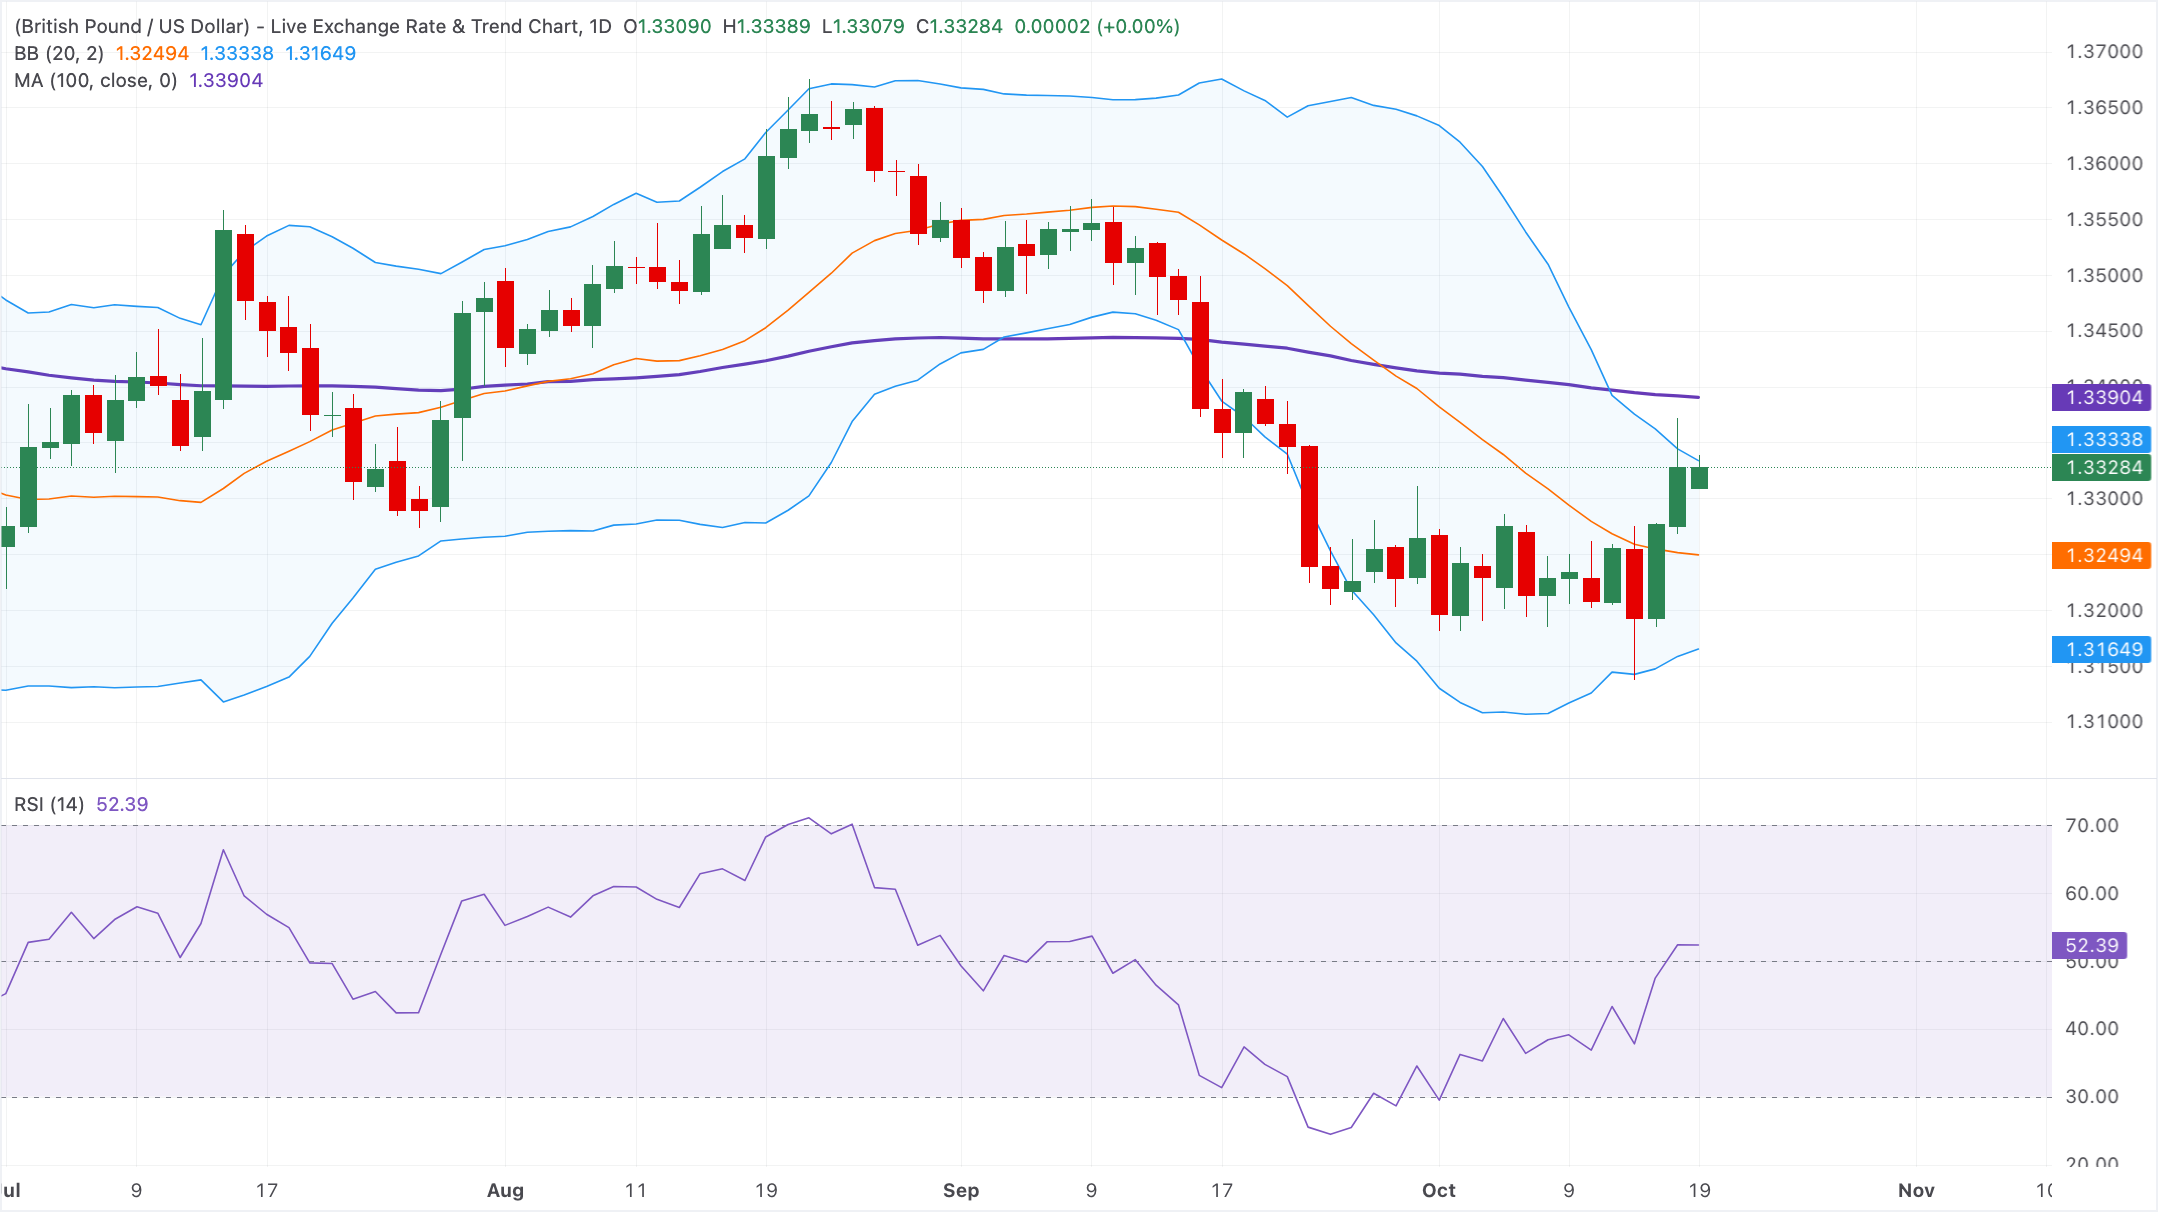Viewport: 2158px width, 1222px height.
Task: Click the 60.00 RSI axis label
Action: (x=2092, y=893)
